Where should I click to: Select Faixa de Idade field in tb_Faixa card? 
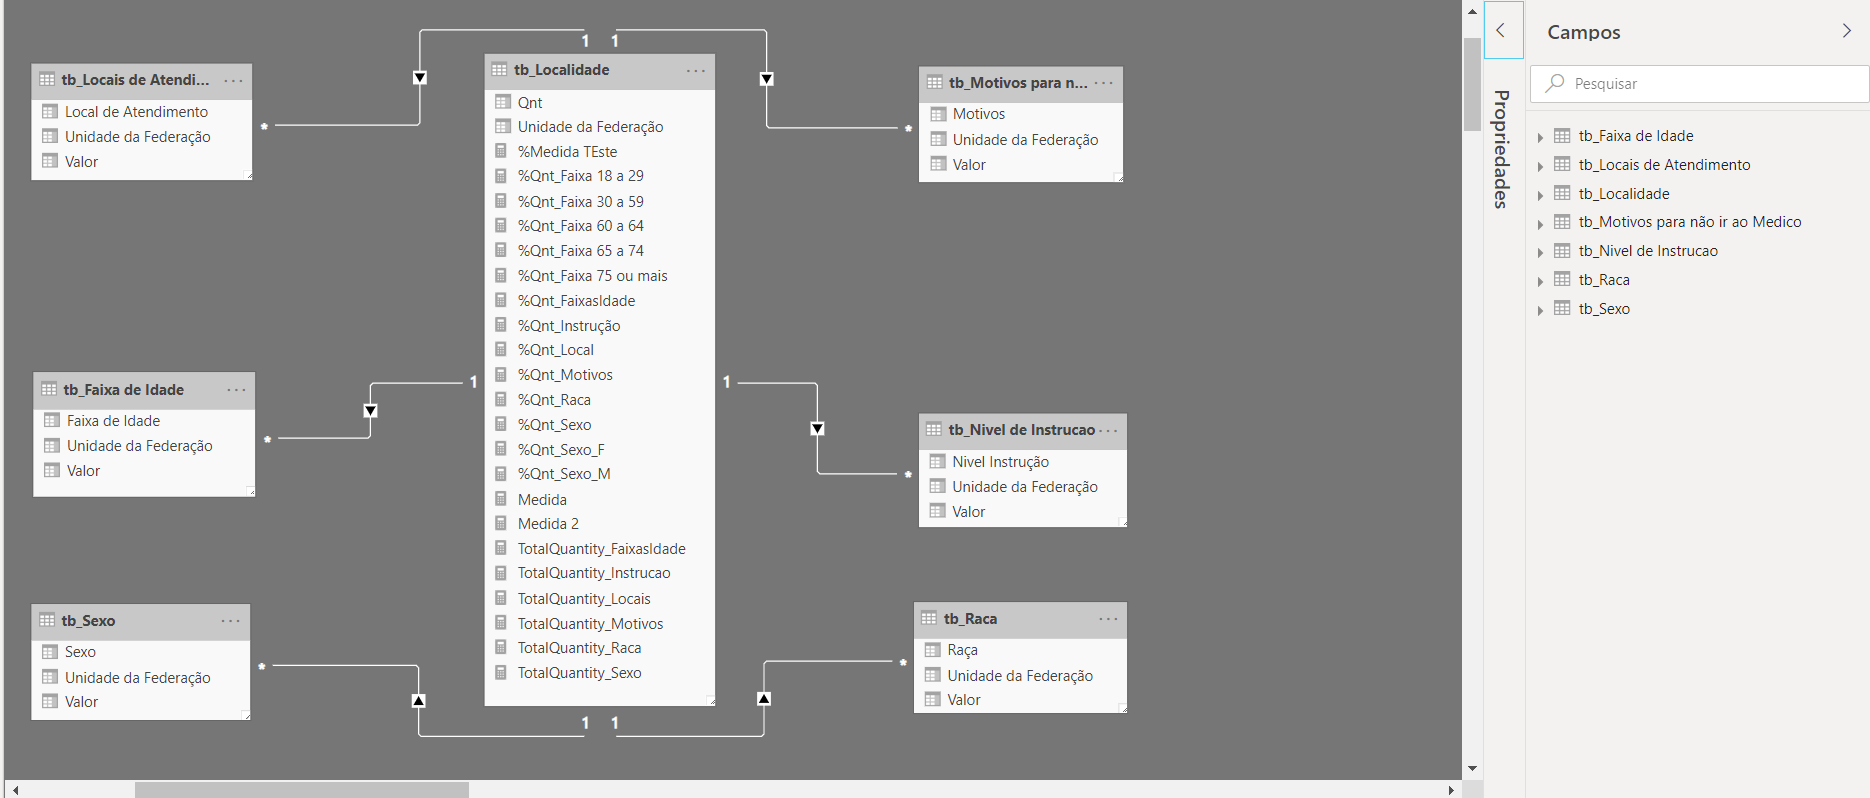click(113, 421)
